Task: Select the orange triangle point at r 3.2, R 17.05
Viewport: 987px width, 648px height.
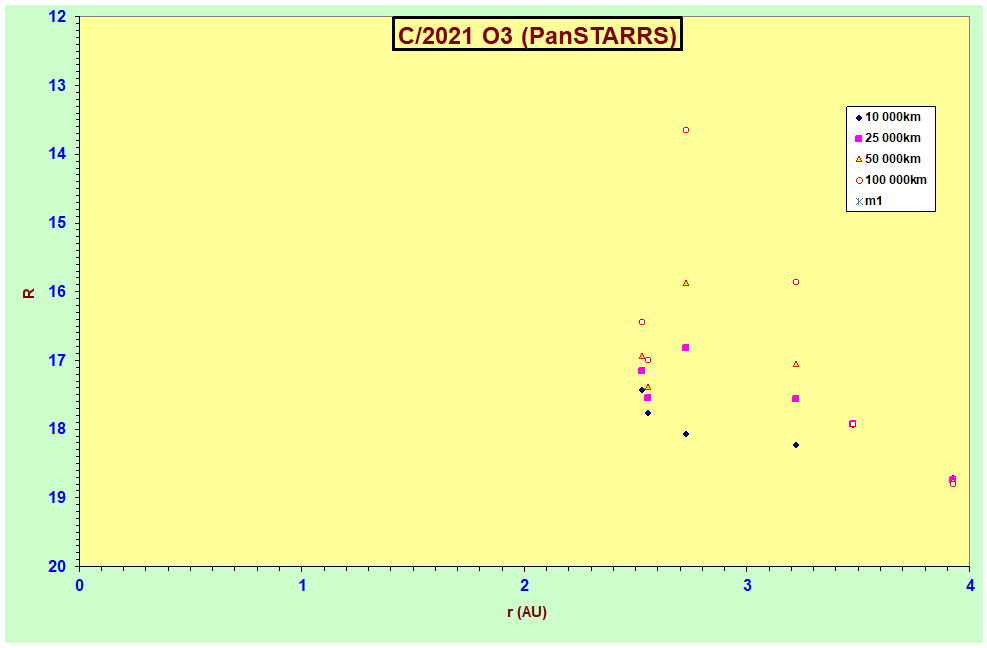Action: (x=796, y=364)
